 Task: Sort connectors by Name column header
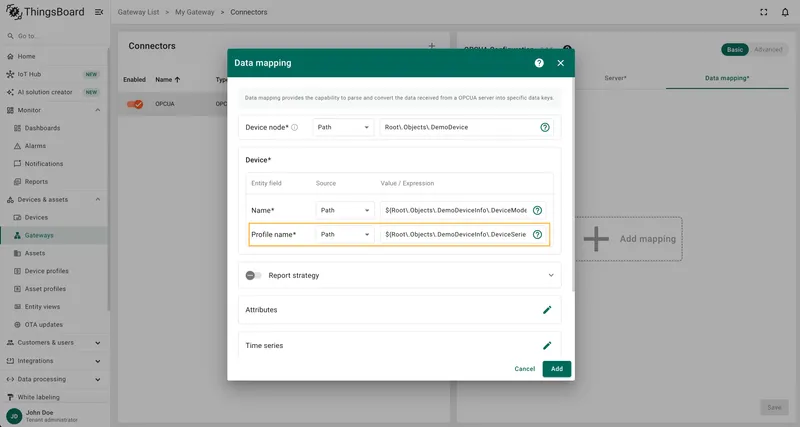point(168,80)
